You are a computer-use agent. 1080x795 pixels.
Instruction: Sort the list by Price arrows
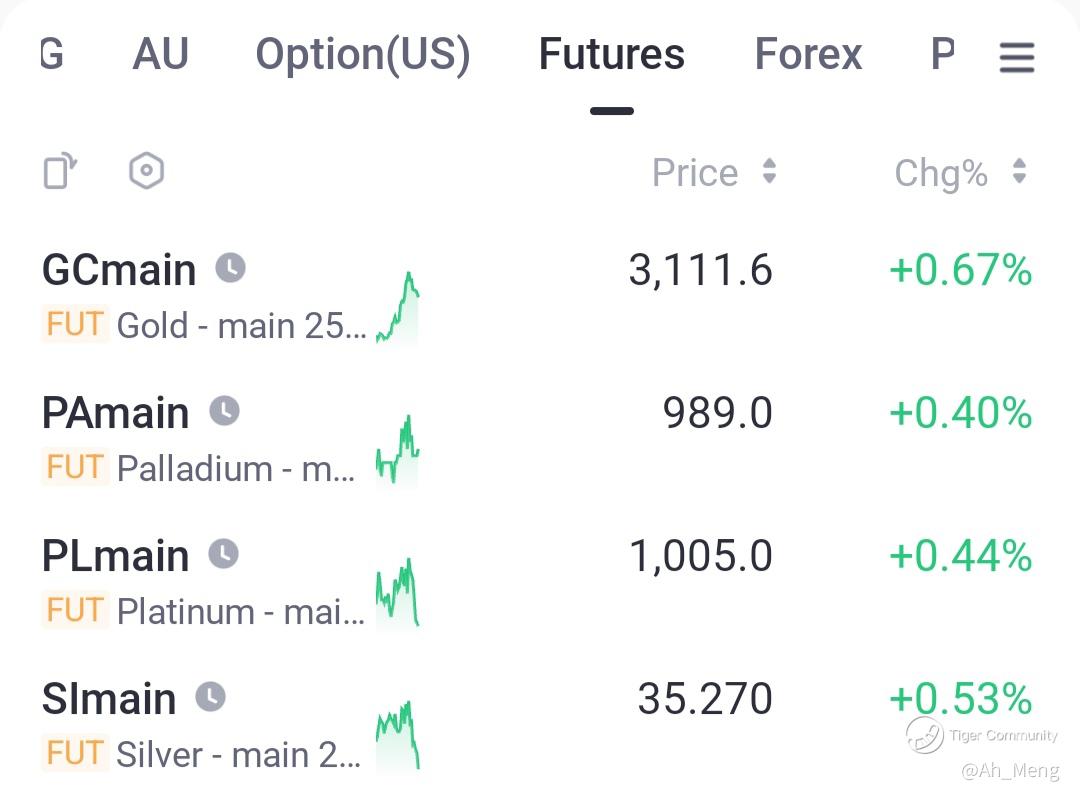pyautogui.click(x=769, y=172)
